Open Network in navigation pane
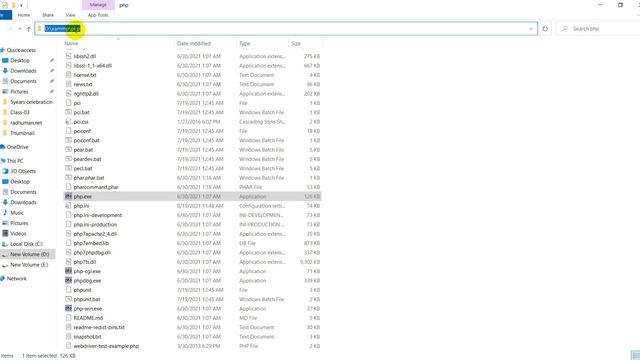The image size is (640, 360). click(x=17, y=278)
